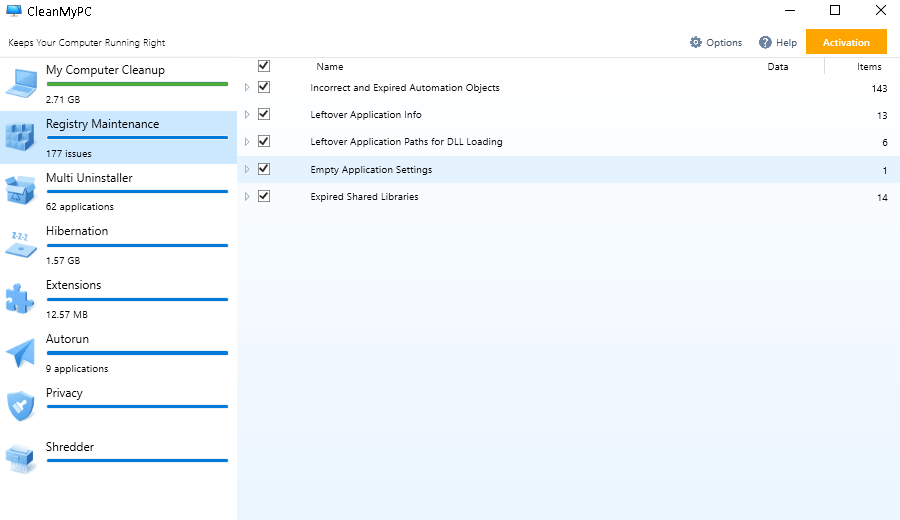This screenshot has height=520, width=900.
Task: Click the 2.71 GB size text
Action: pos(63,99)
